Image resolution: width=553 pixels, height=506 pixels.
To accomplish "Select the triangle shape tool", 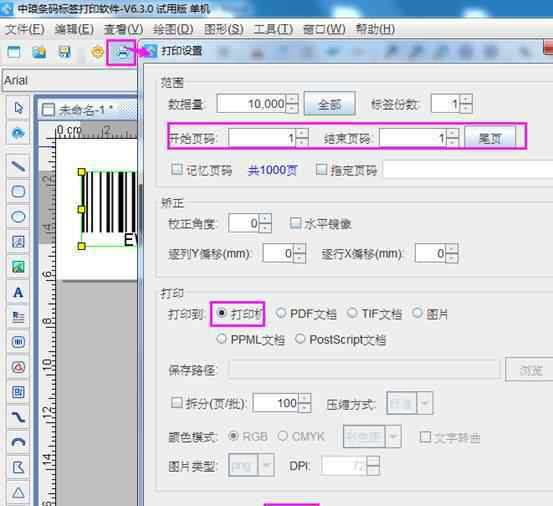I will coord(18,492).
